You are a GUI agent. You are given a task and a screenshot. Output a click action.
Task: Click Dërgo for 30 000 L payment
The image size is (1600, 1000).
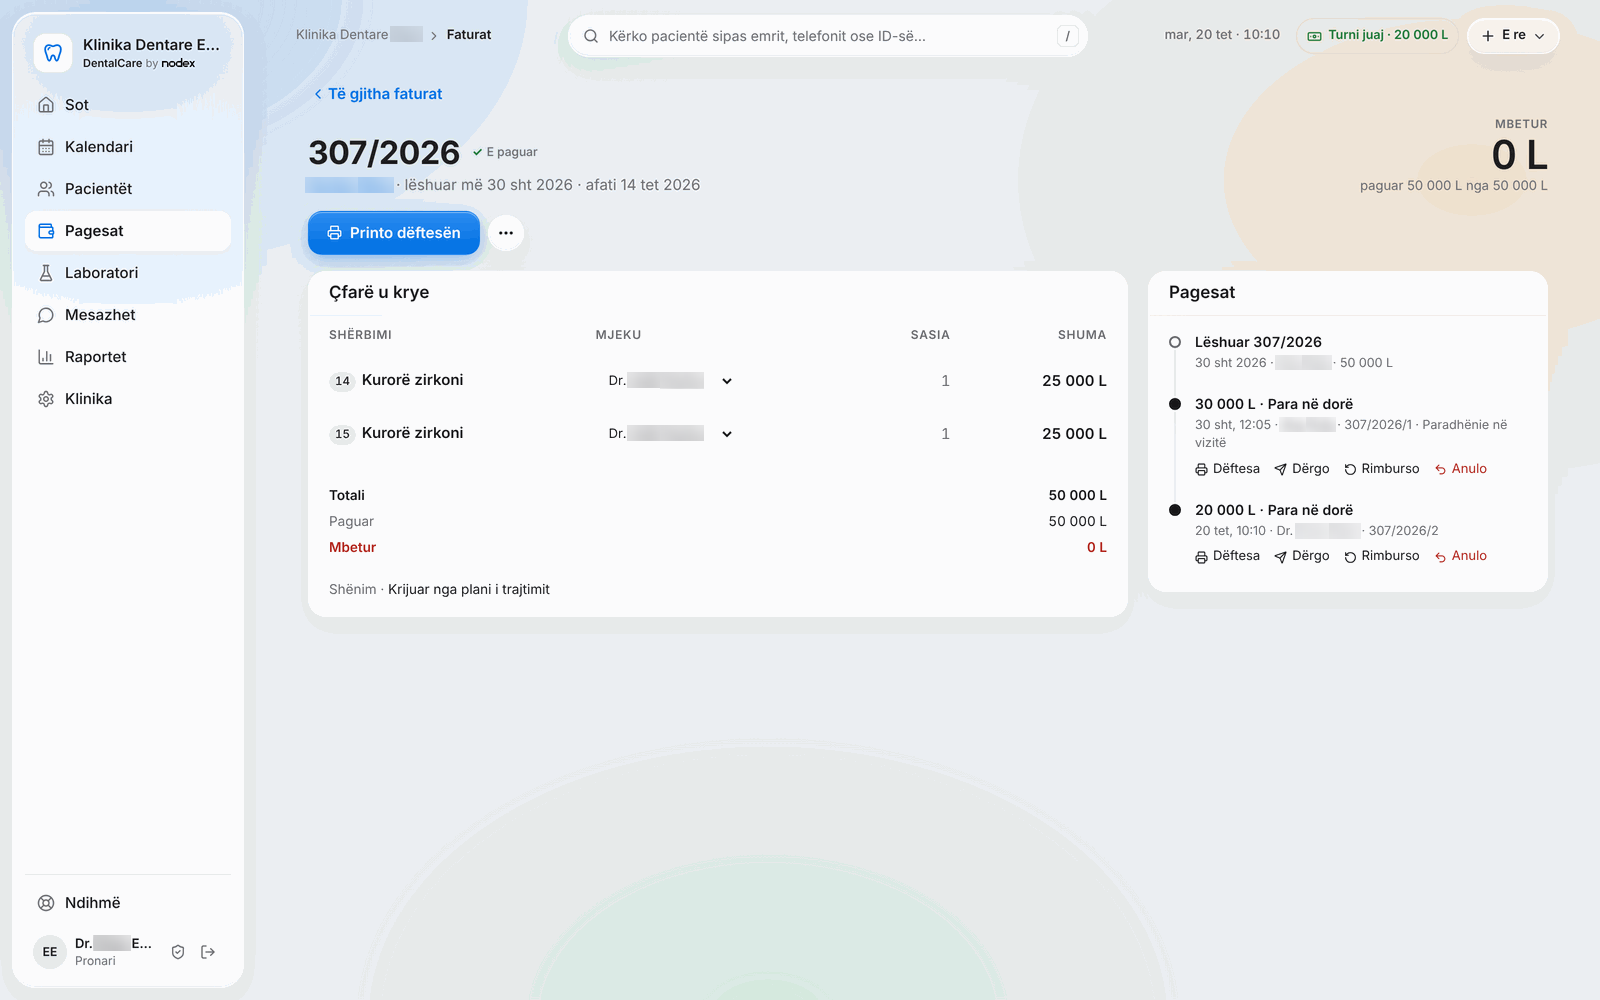(x=1302, y=469)
